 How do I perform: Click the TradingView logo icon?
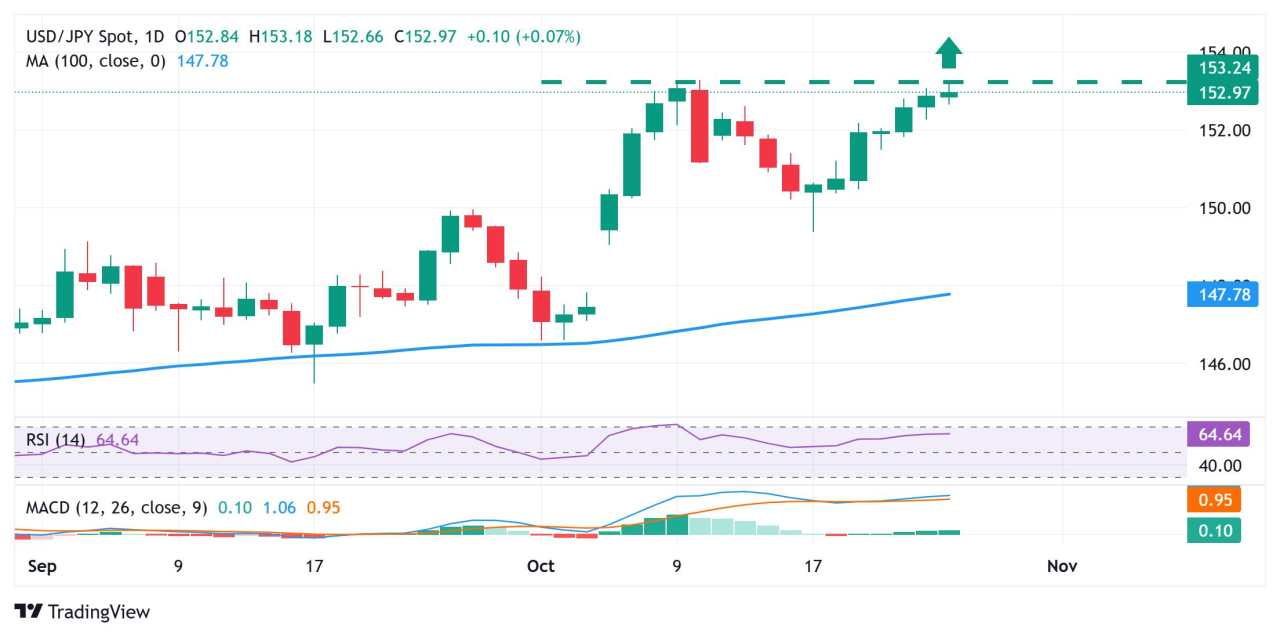[29, 611]
